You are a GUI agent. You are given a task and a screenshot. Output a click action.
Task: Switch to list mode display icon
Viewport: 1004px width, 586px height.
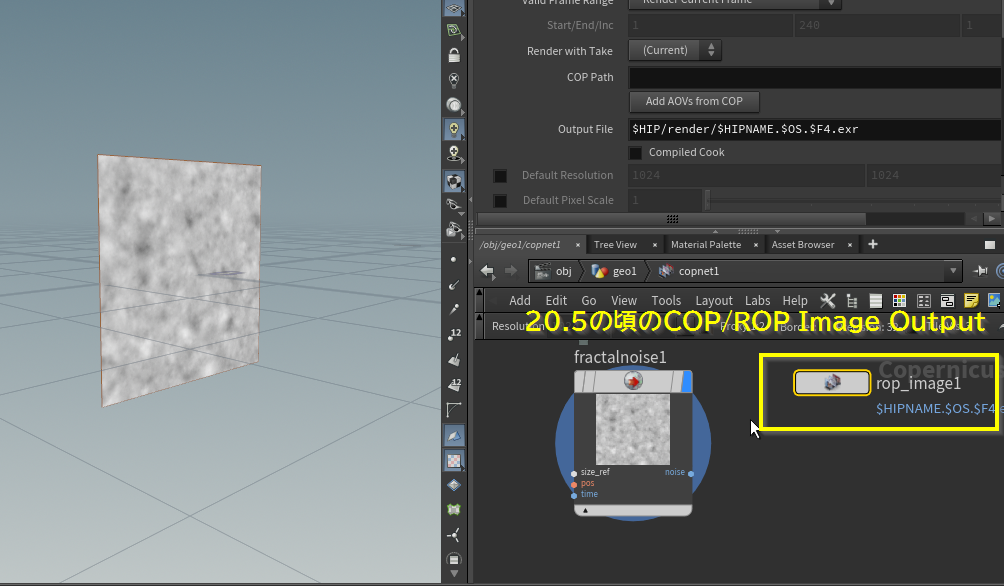click(x=875, y=300)
